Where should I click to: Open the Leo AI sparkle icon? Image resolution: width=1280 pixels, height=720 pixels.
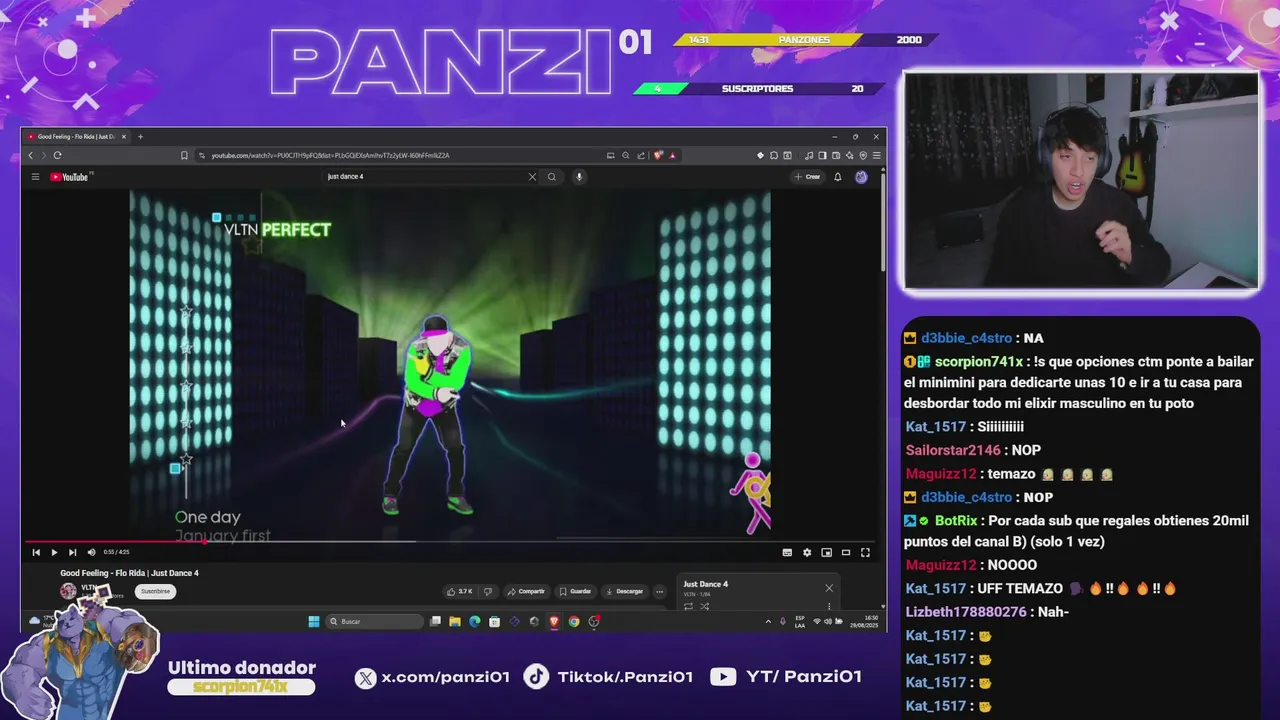pos(850,155)
